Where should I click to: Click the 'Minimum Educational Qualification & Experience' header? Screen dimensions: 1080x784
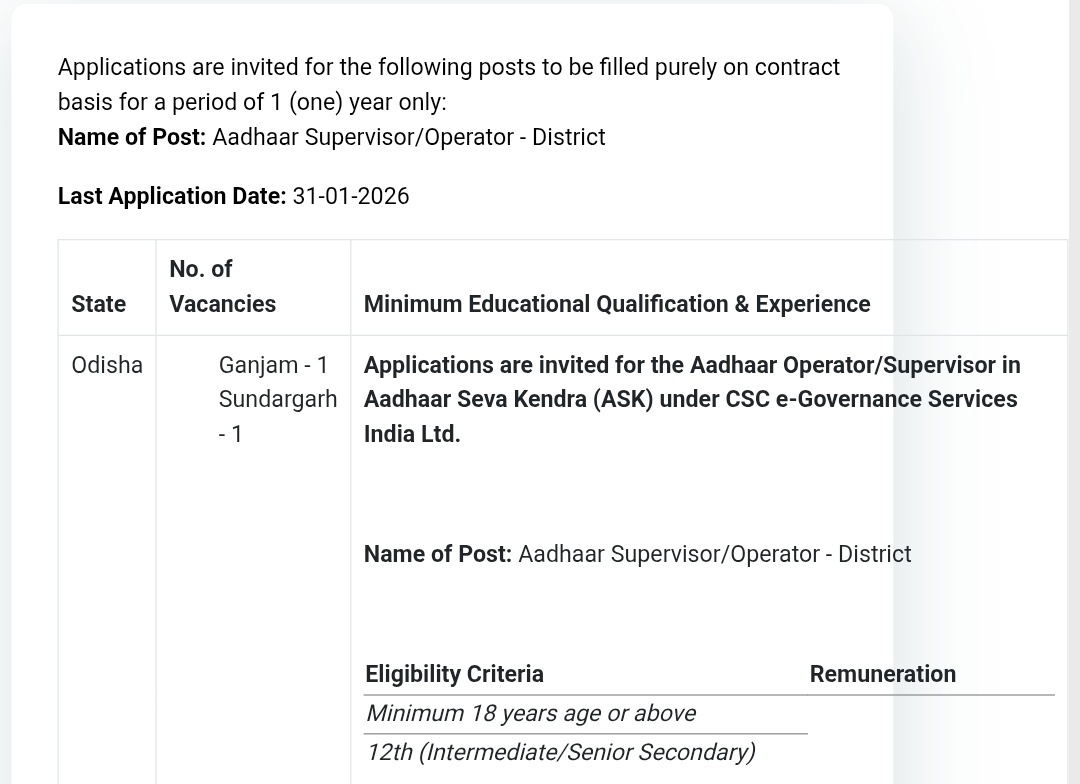click(x=617, y=304)
